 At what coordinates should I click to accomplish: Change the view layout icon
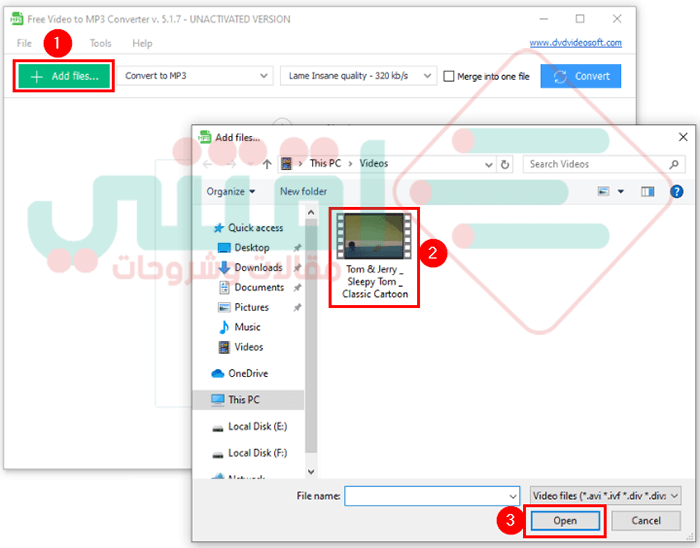pyautogui.click(x=603, y=191)
